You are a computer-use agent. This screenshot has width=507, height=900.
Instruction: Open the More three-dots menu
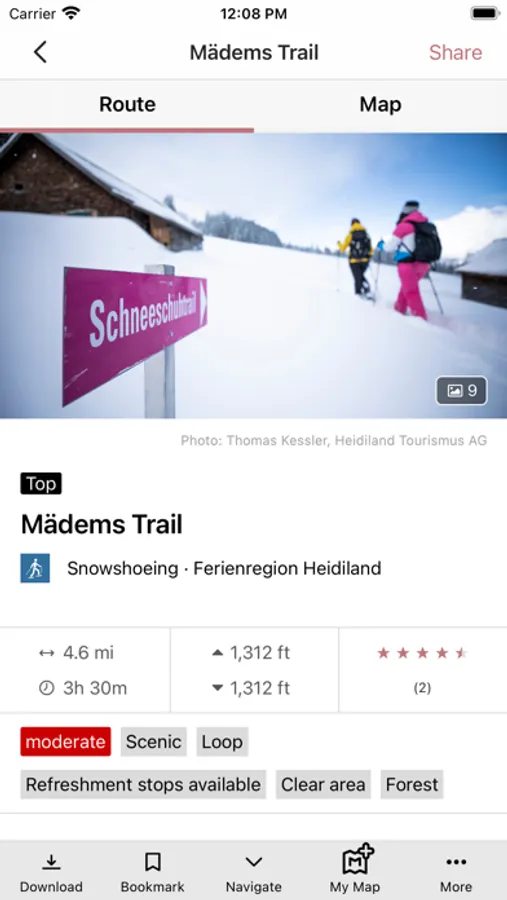click(456, 862)
